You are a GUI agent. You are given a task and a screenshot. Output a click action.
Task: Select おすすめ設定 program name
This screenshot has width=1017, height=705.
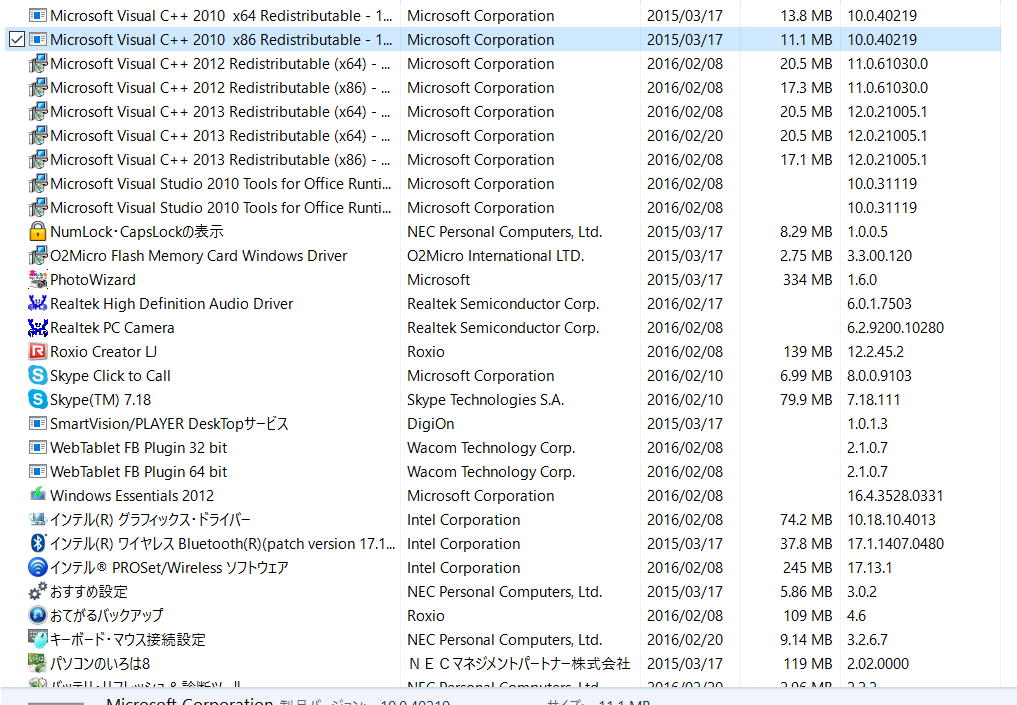(x=89, y=591)
